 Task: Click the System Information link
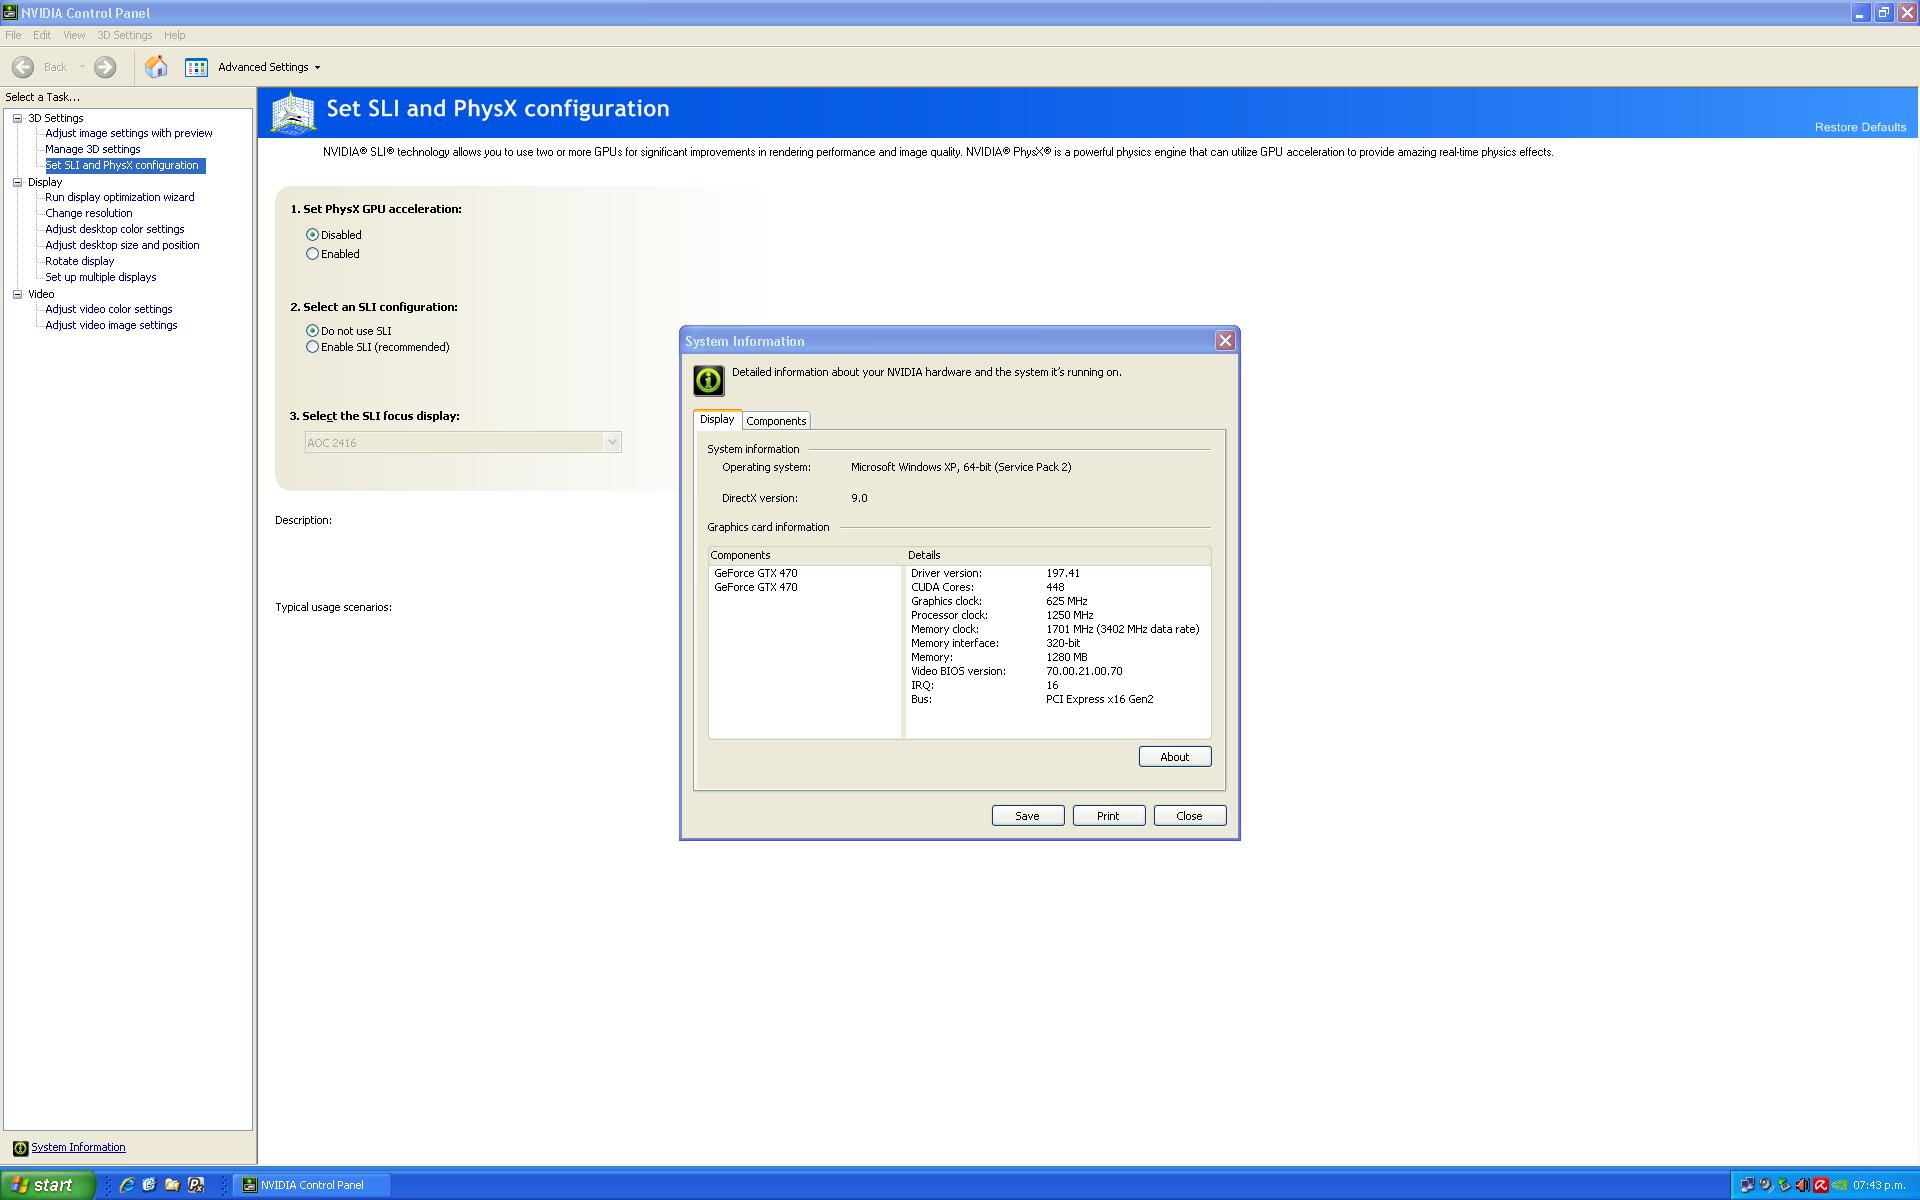pos(78,1147)
